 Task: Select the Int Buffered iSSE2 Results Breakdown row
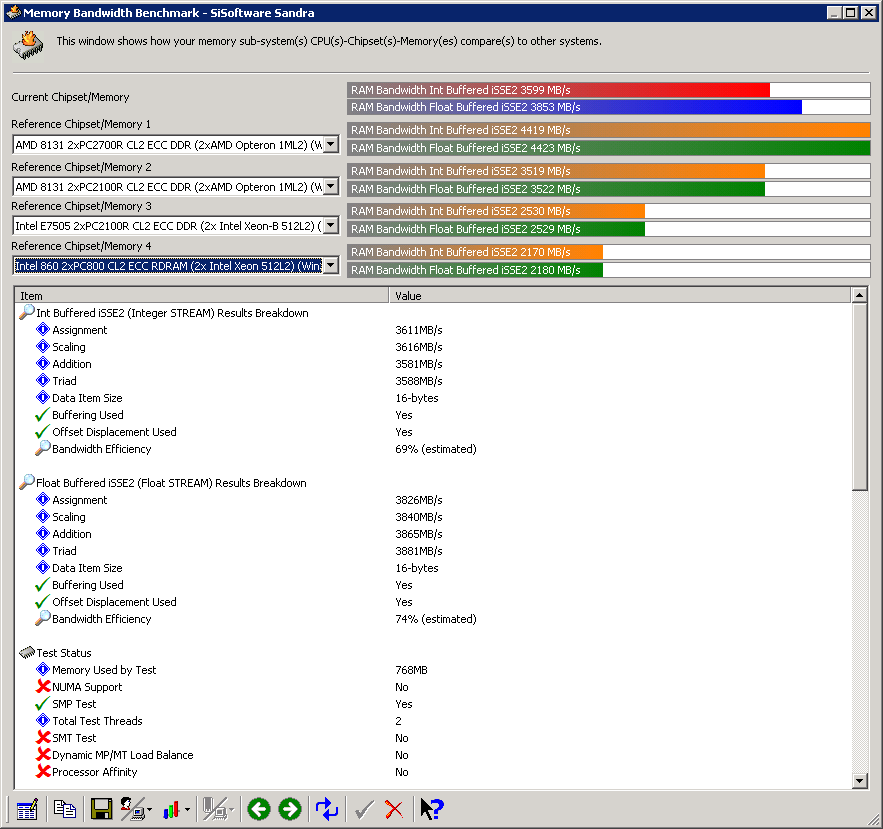pyautogui.click(x=172, y=313)
